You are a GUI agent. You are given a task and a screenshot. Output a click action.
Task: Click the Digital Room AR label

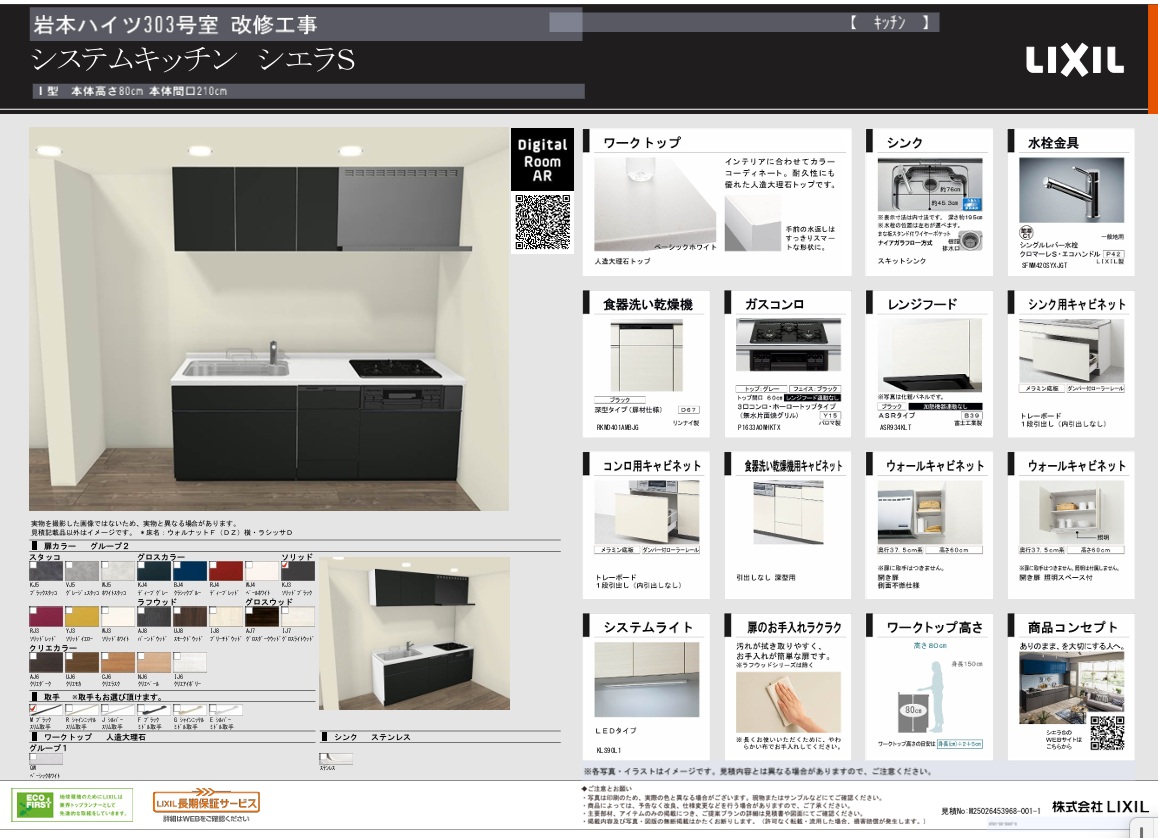point(541,159)
